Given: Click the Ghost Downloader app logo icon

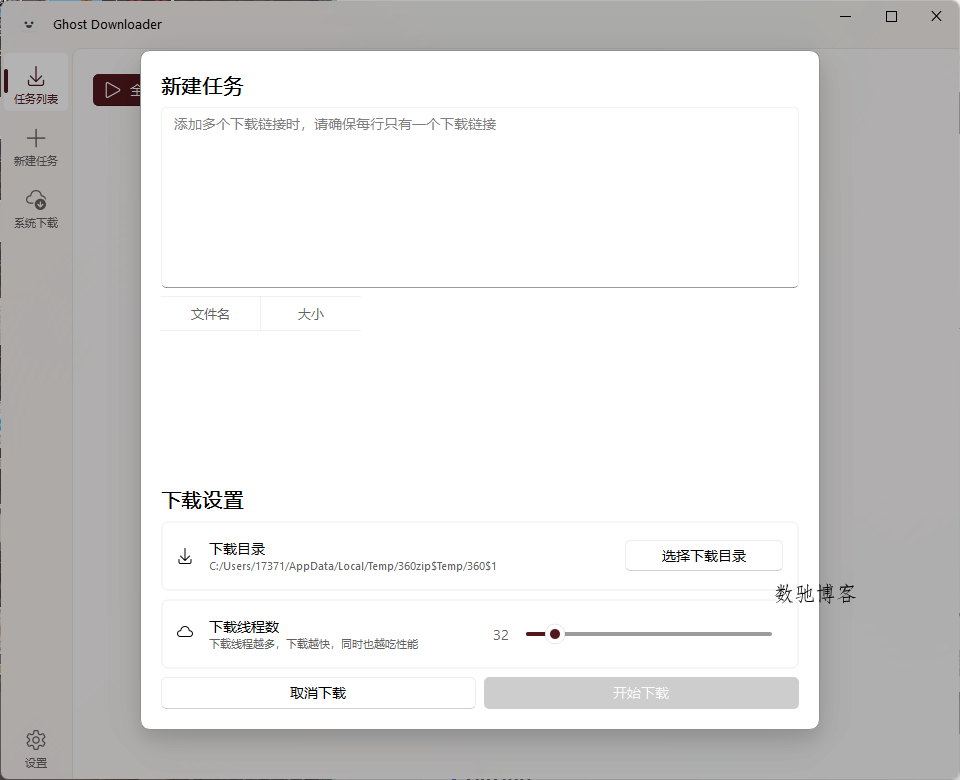Looking at the screenshot, I should [x=29, y=24].
